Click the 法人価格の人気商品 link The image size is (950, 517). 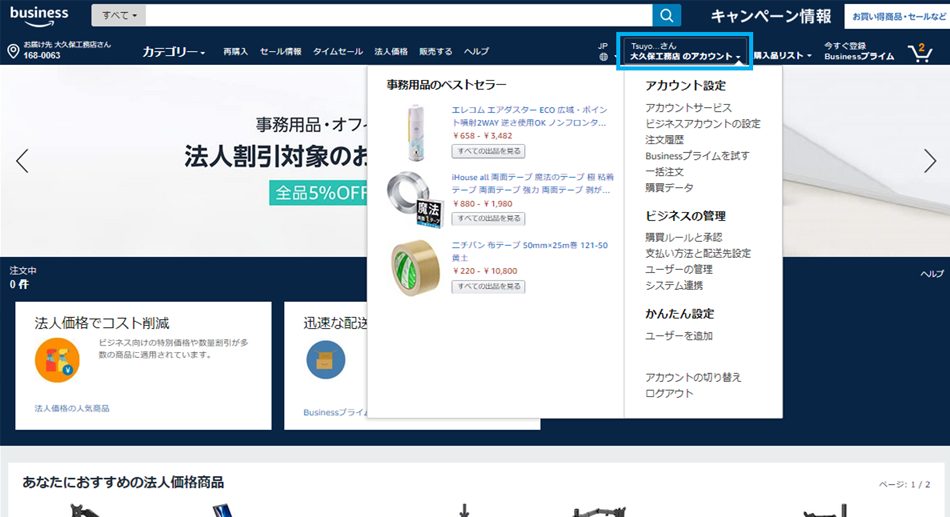pos(71,409)
